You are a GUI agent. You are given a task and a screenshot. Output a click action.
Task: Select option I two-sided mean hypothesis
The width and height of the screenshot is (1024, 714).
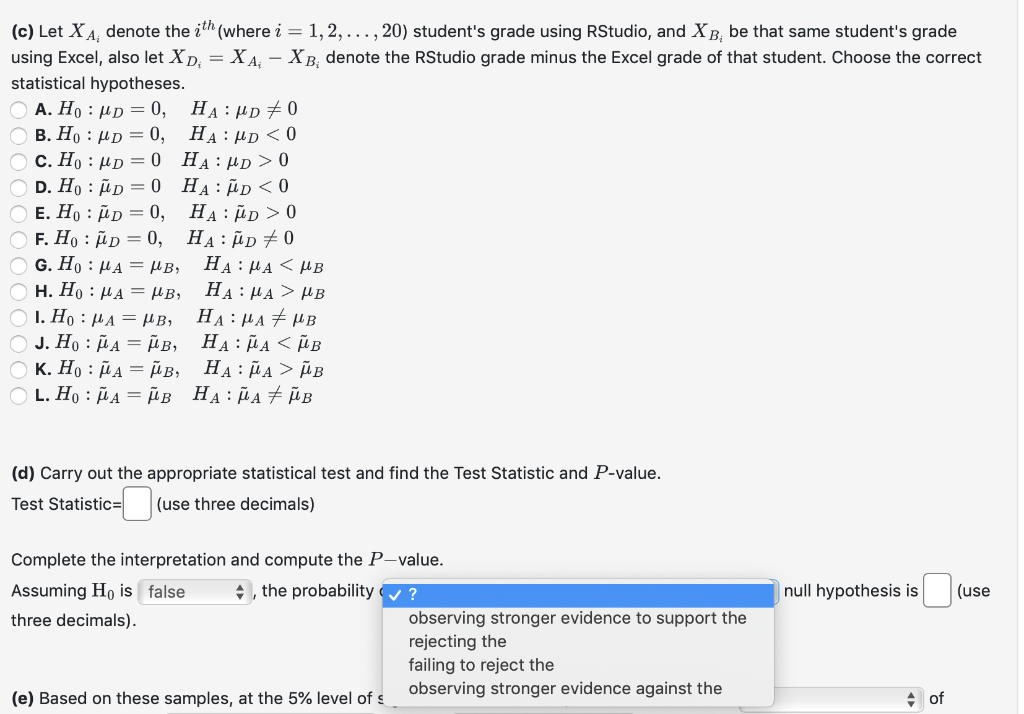point(18,317)
